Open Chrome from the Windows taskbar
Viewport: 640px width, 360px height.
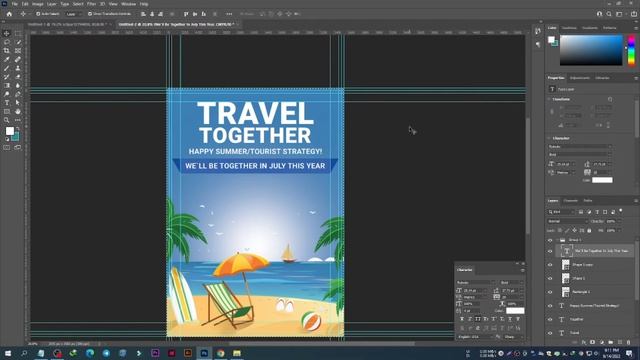(x=220, y=353)
